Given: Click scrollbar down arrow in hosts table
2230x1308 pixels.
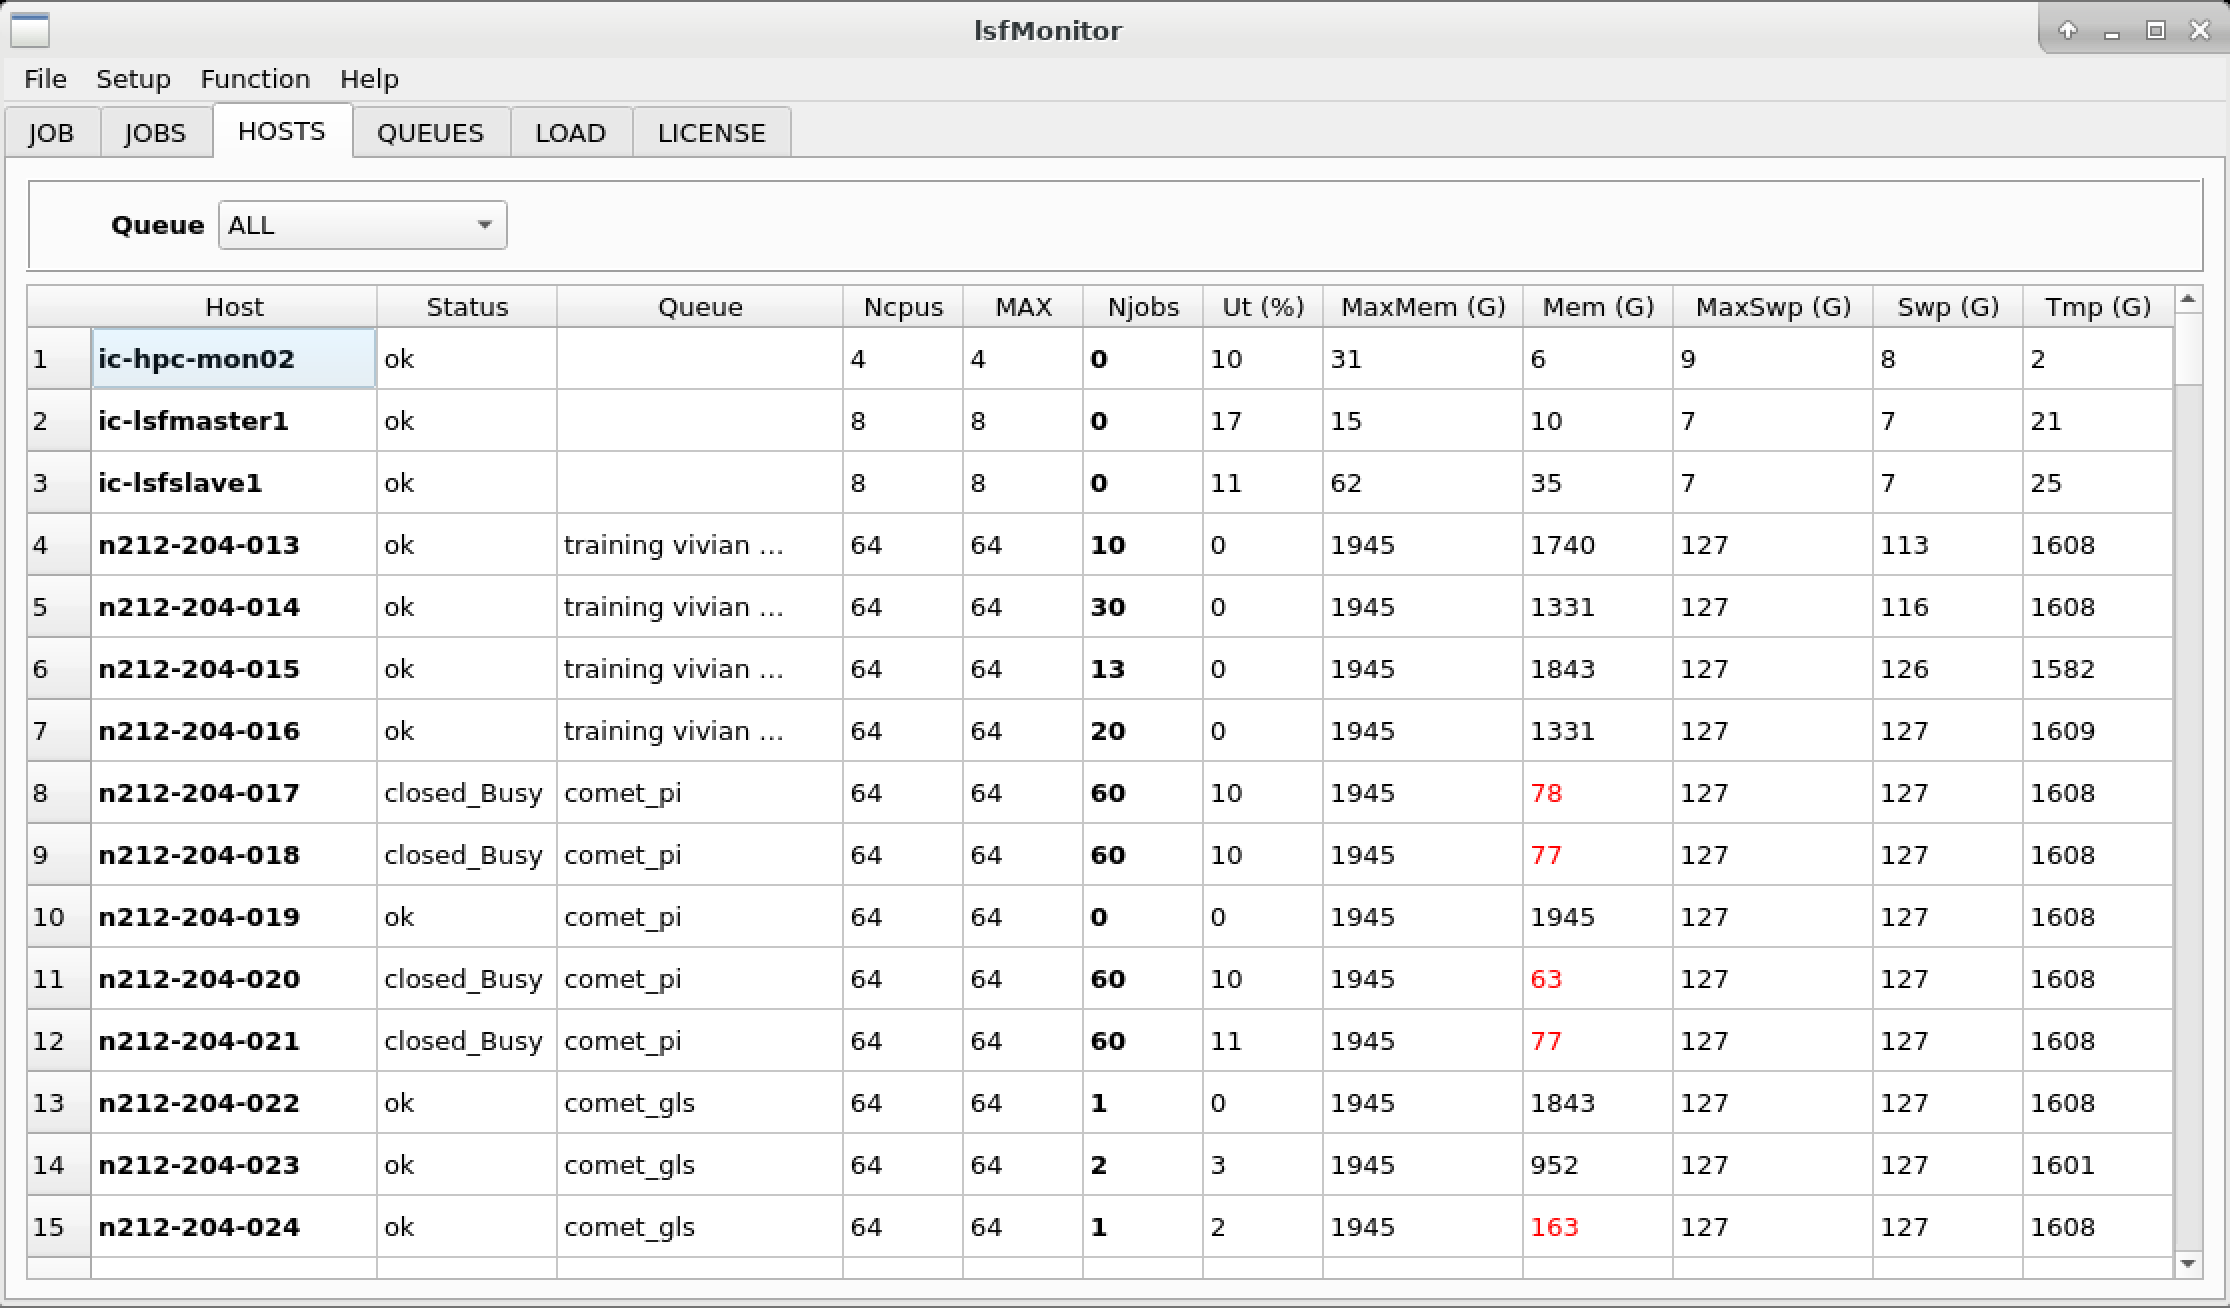Looking at the screenshot, I should (x=2188, y=1264).
